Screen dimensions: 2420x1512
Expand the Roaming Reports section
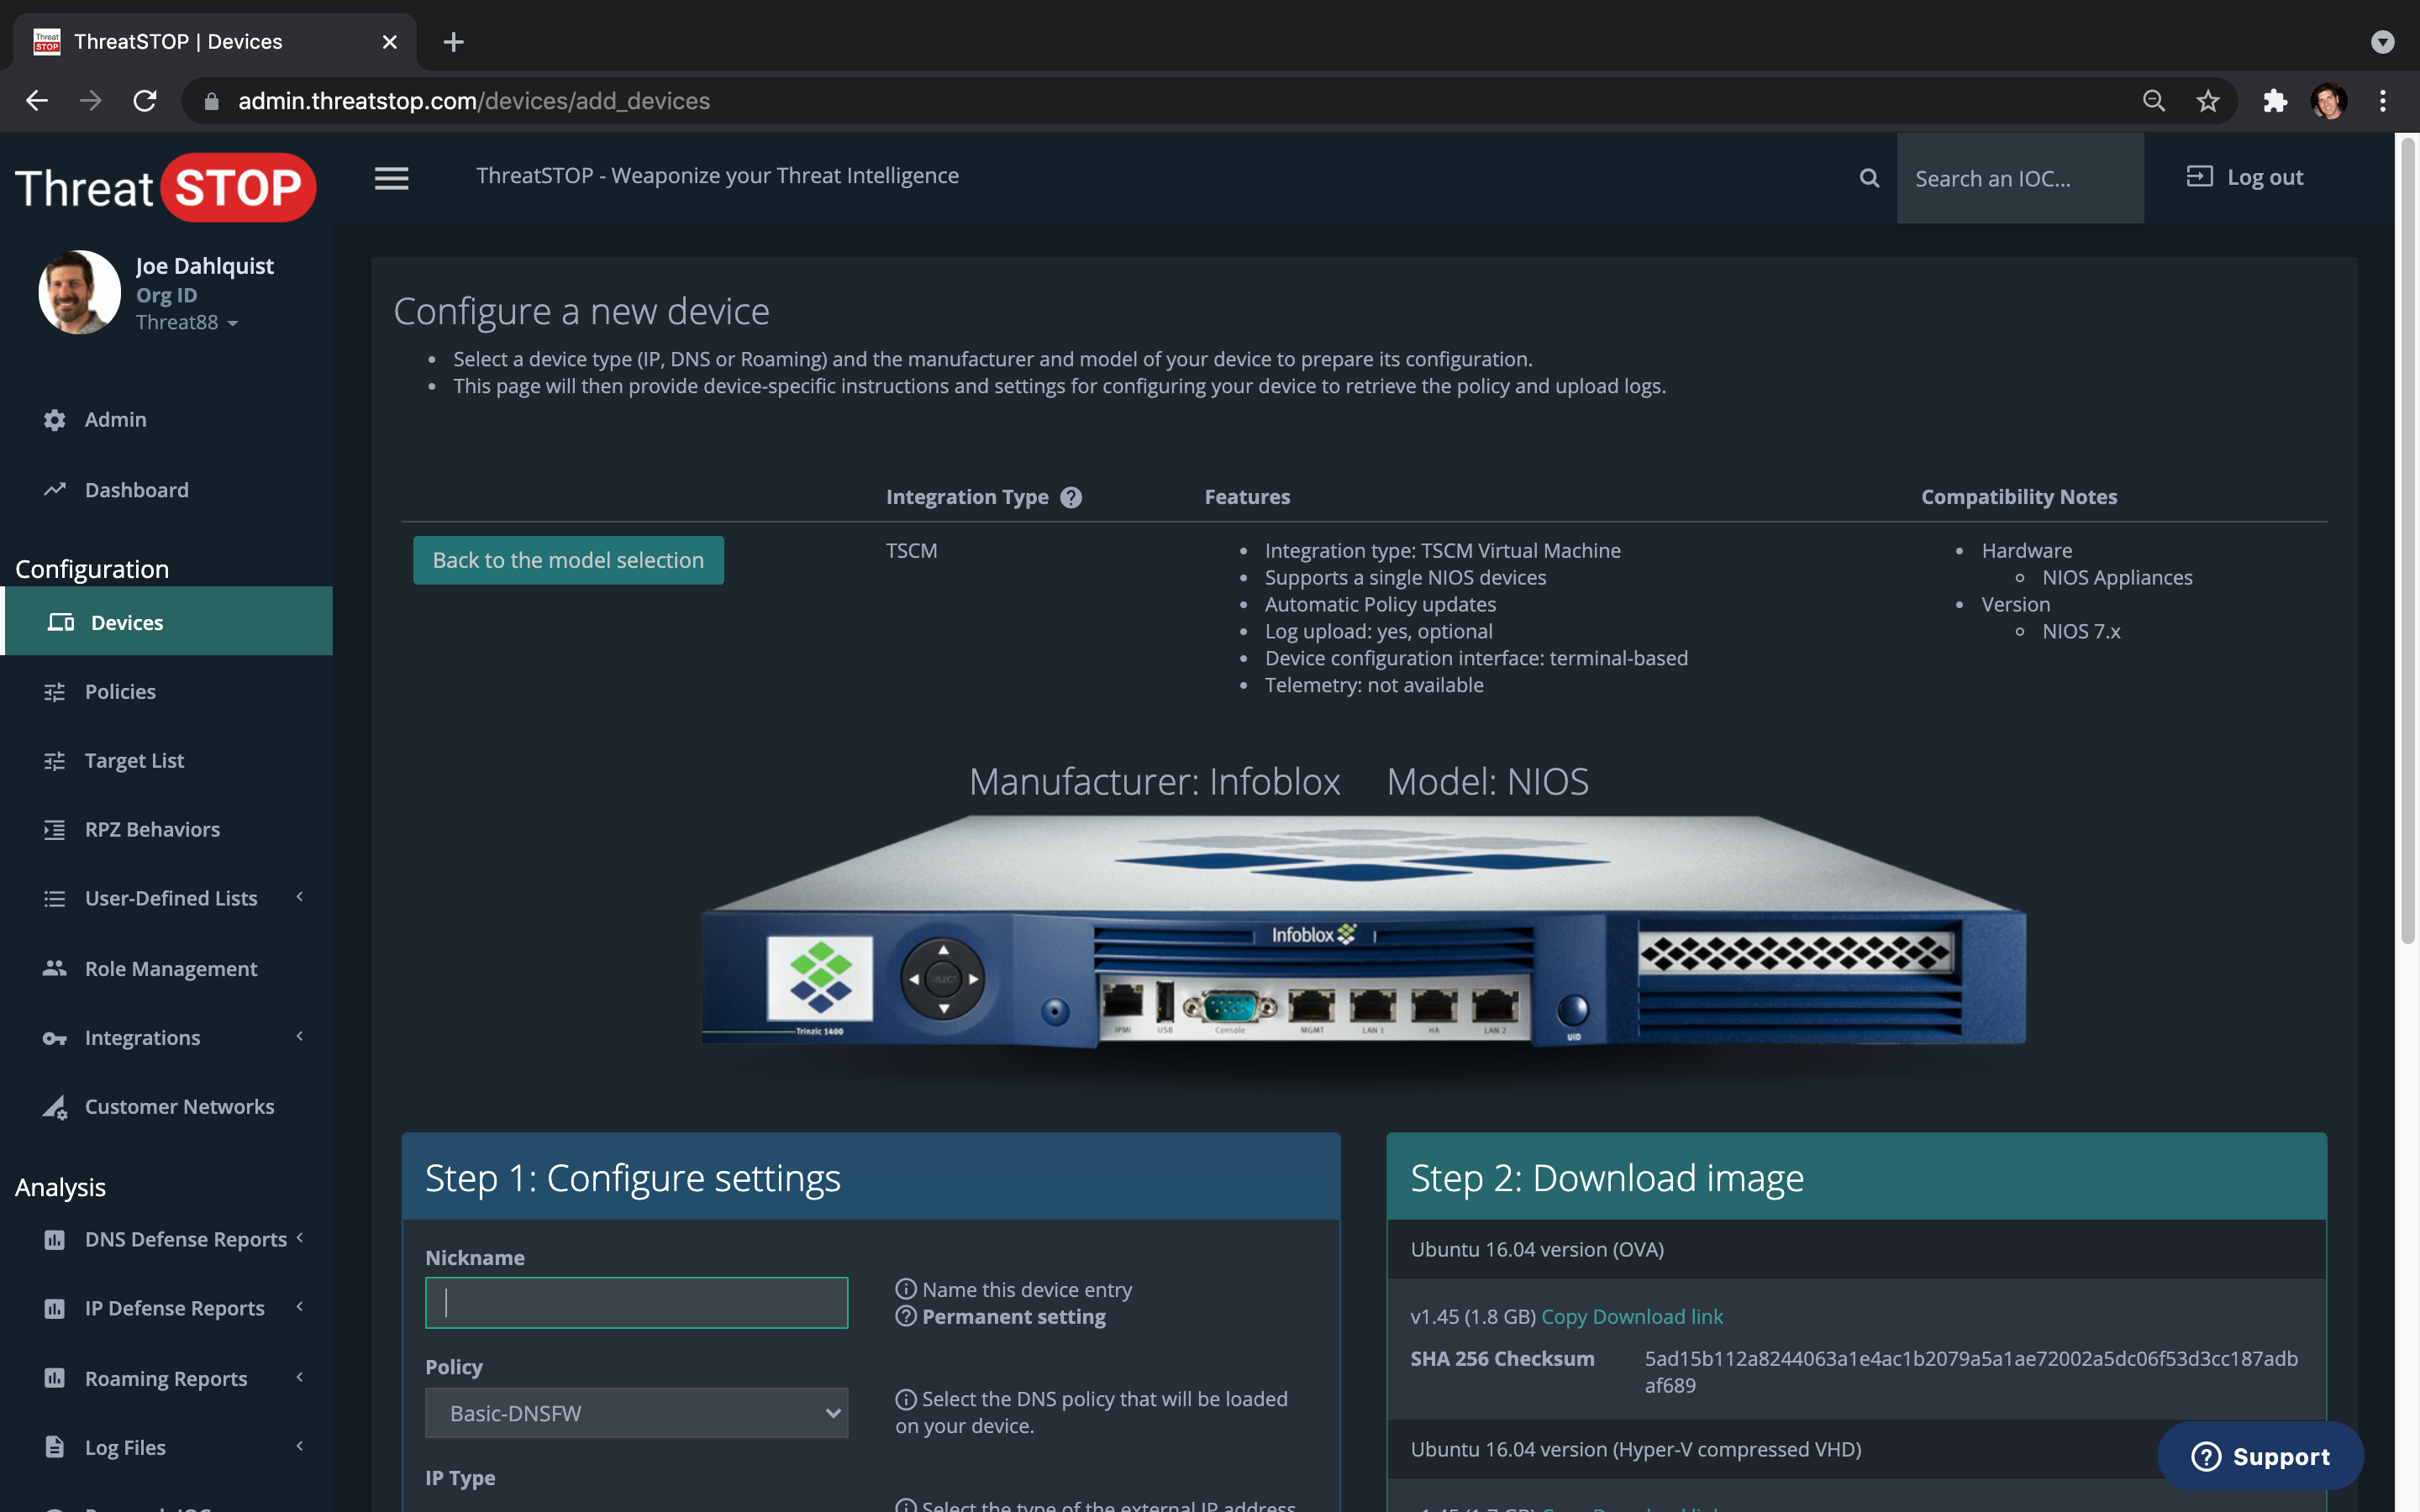299,1378
